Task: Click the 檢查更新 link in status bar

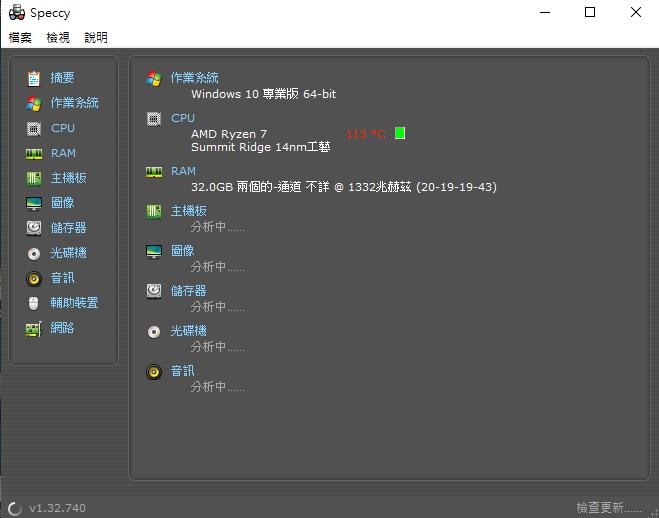Action: [x=609, y=507]
